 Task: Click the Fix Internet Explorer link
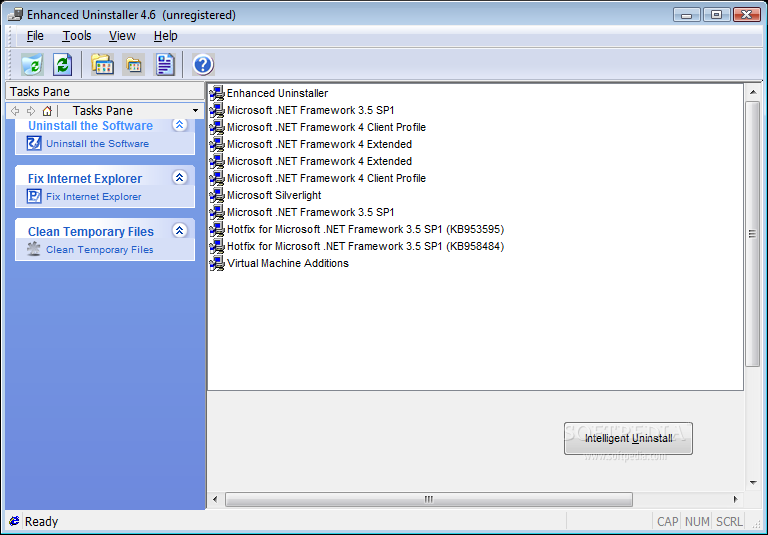pos(94,196)
